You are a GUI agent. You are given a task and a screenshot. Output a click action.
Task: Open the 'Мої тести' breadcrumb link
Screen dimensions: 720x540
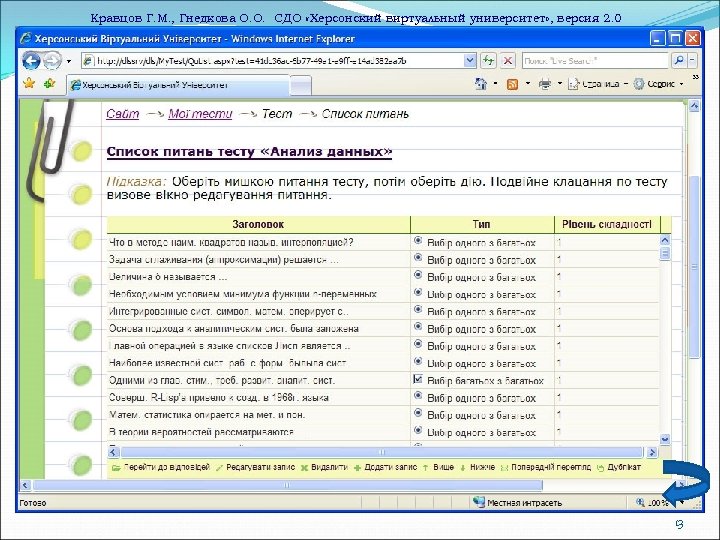click(x=200, y=114)
